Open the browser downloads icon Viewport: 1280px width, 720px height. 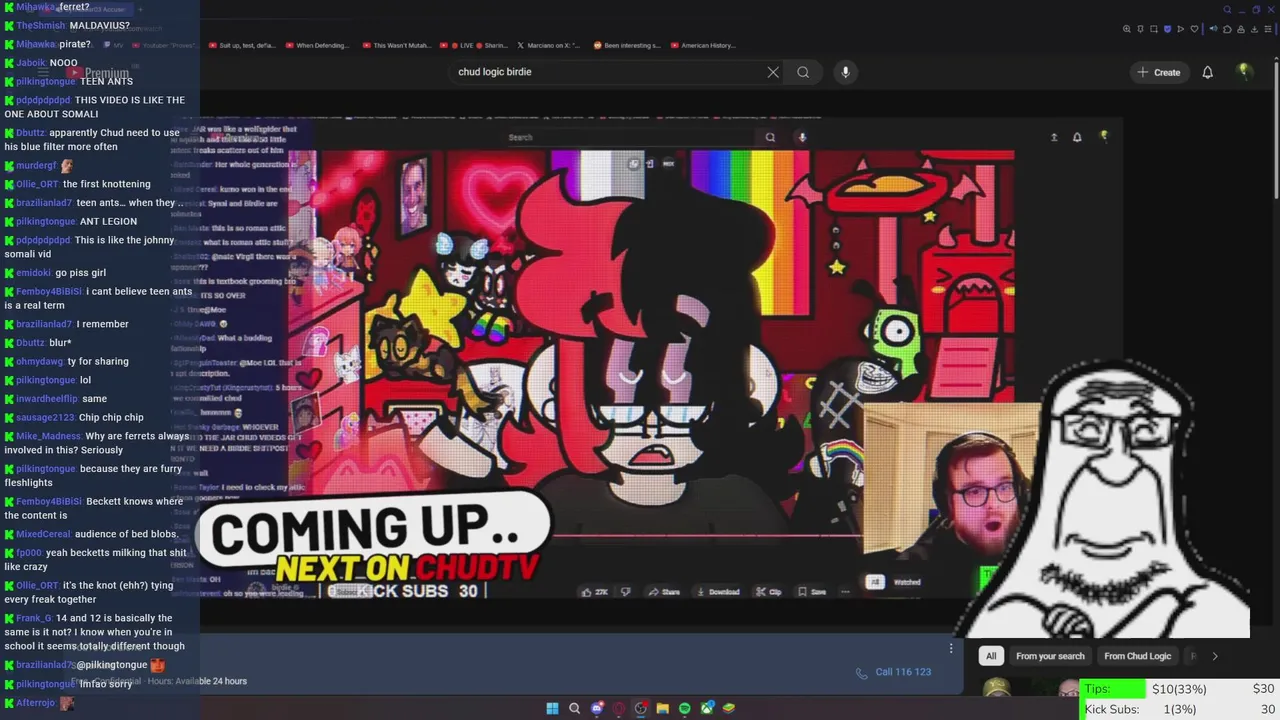pos(1255,29)
